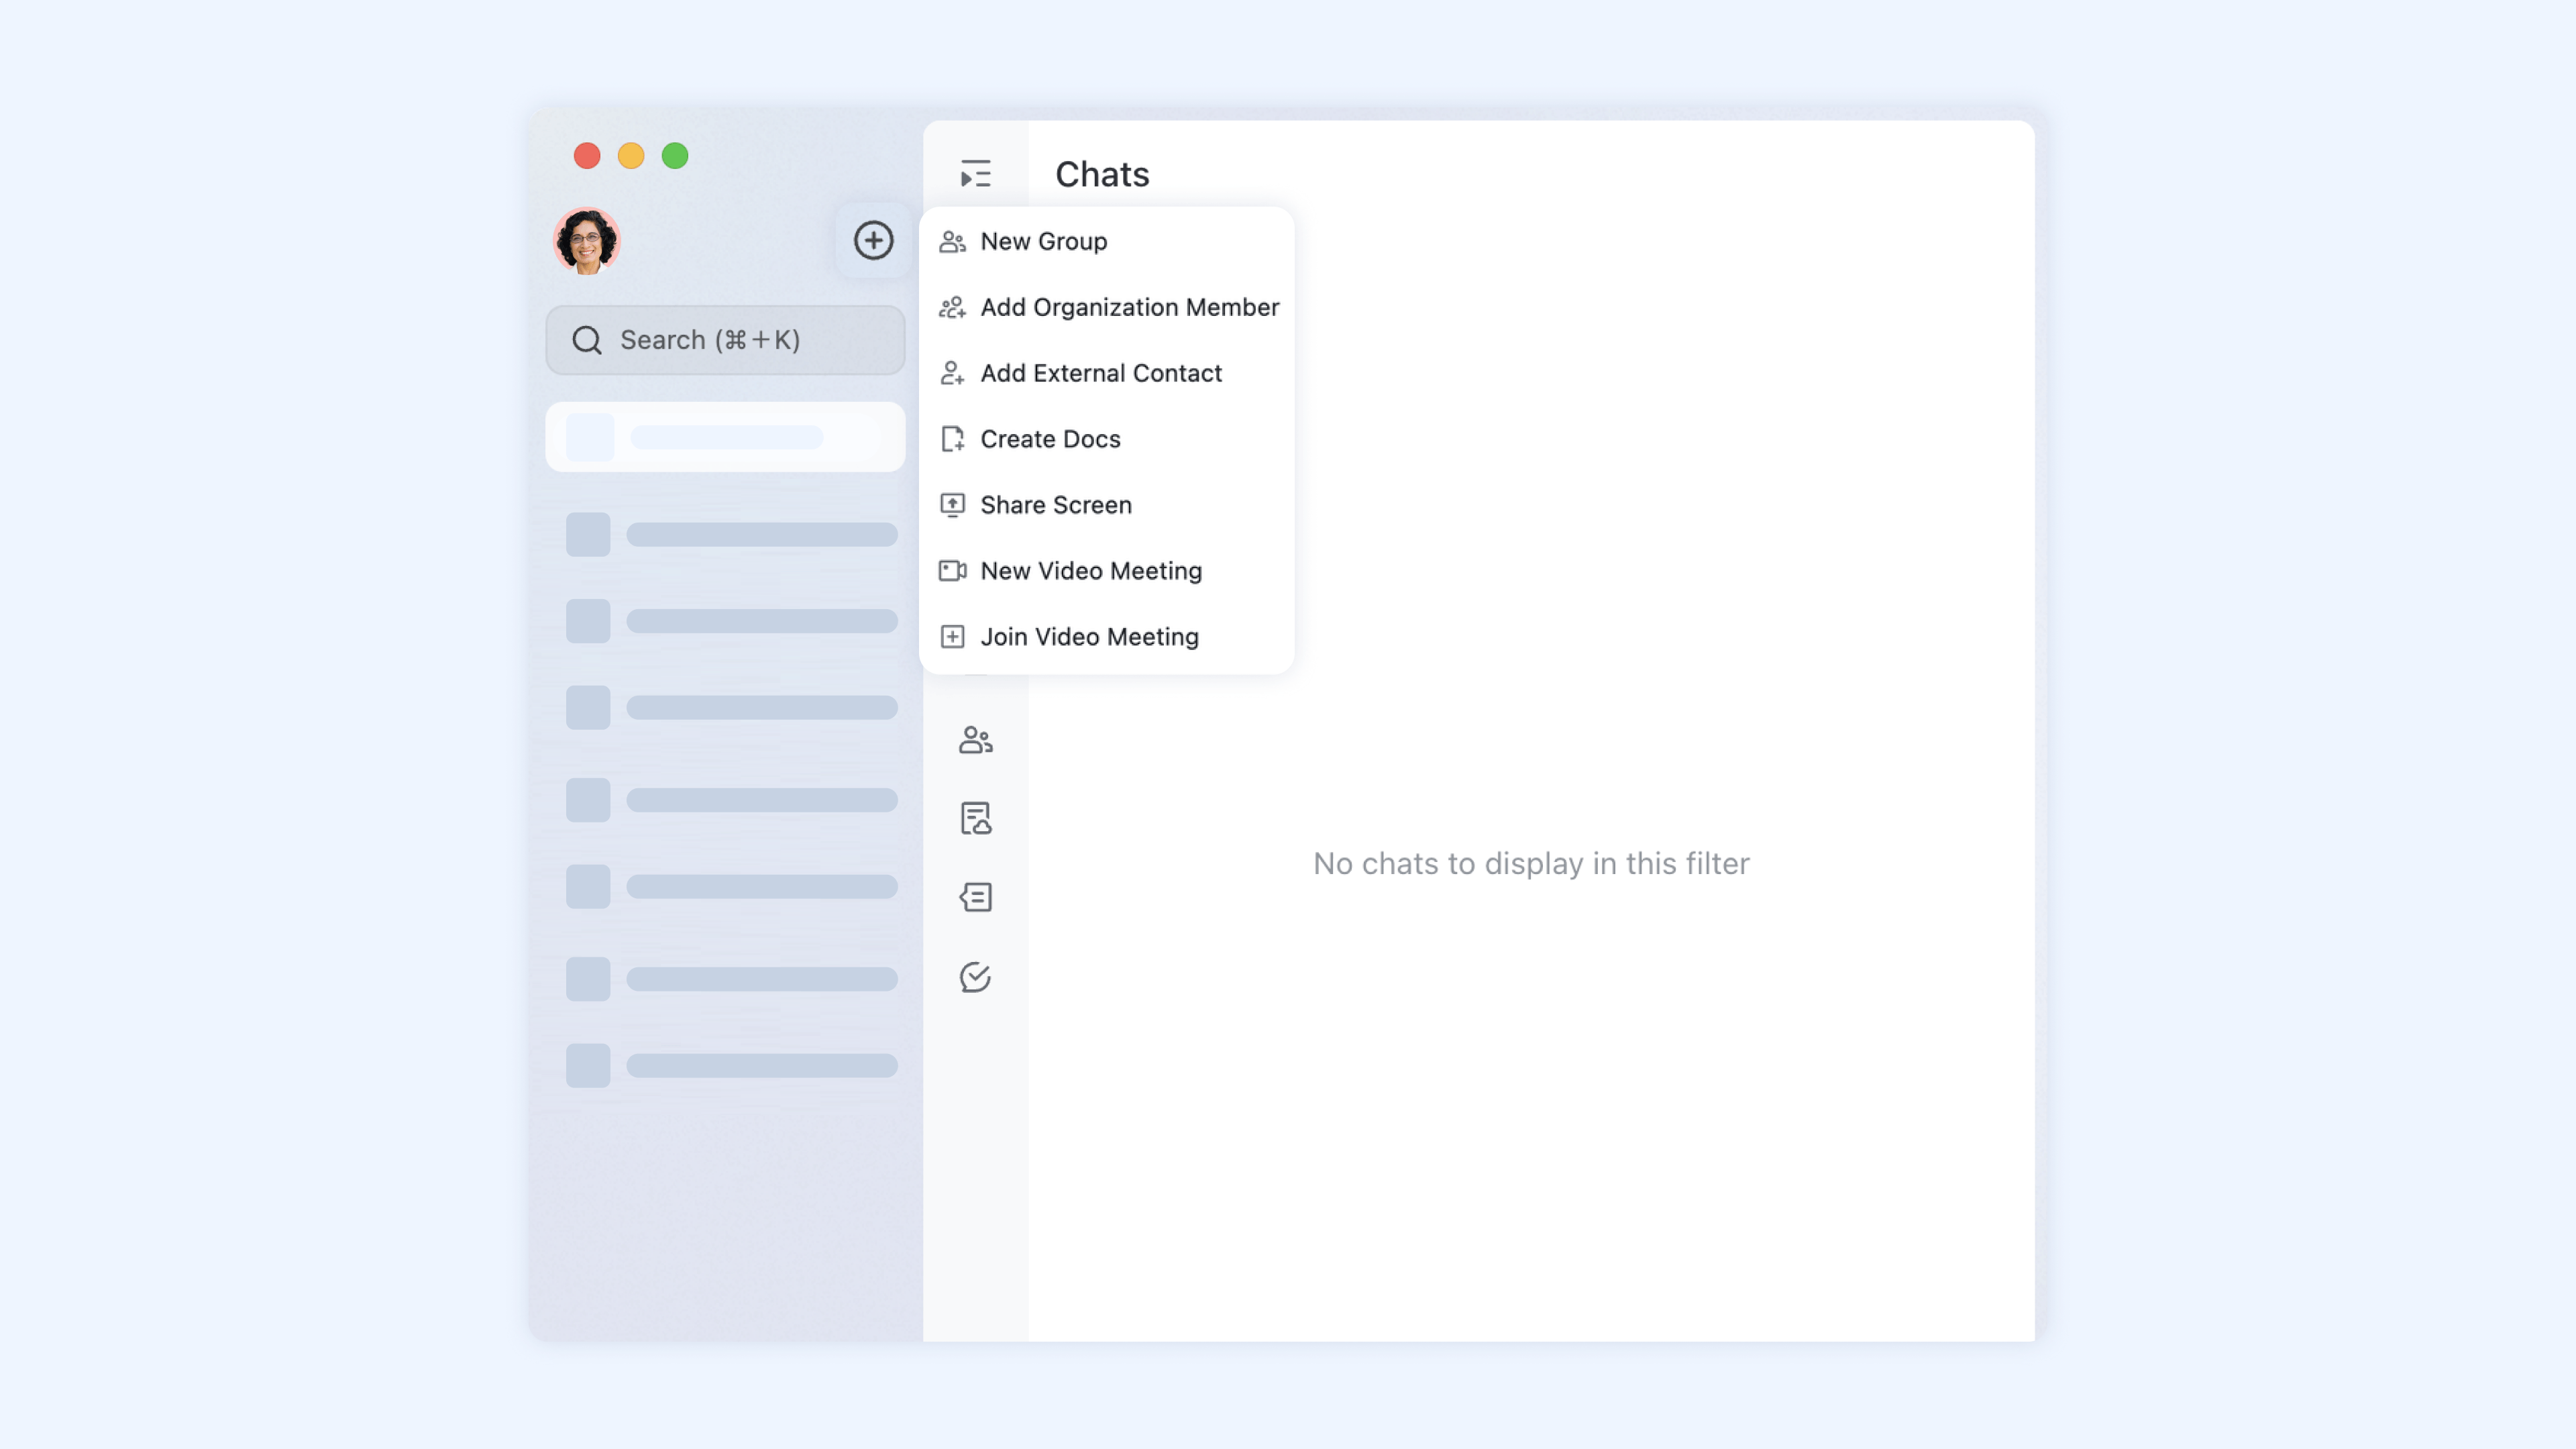Collapse the chat filter sidebar
Viewport: 2576px width, 1449px height.
coord(975,173)
